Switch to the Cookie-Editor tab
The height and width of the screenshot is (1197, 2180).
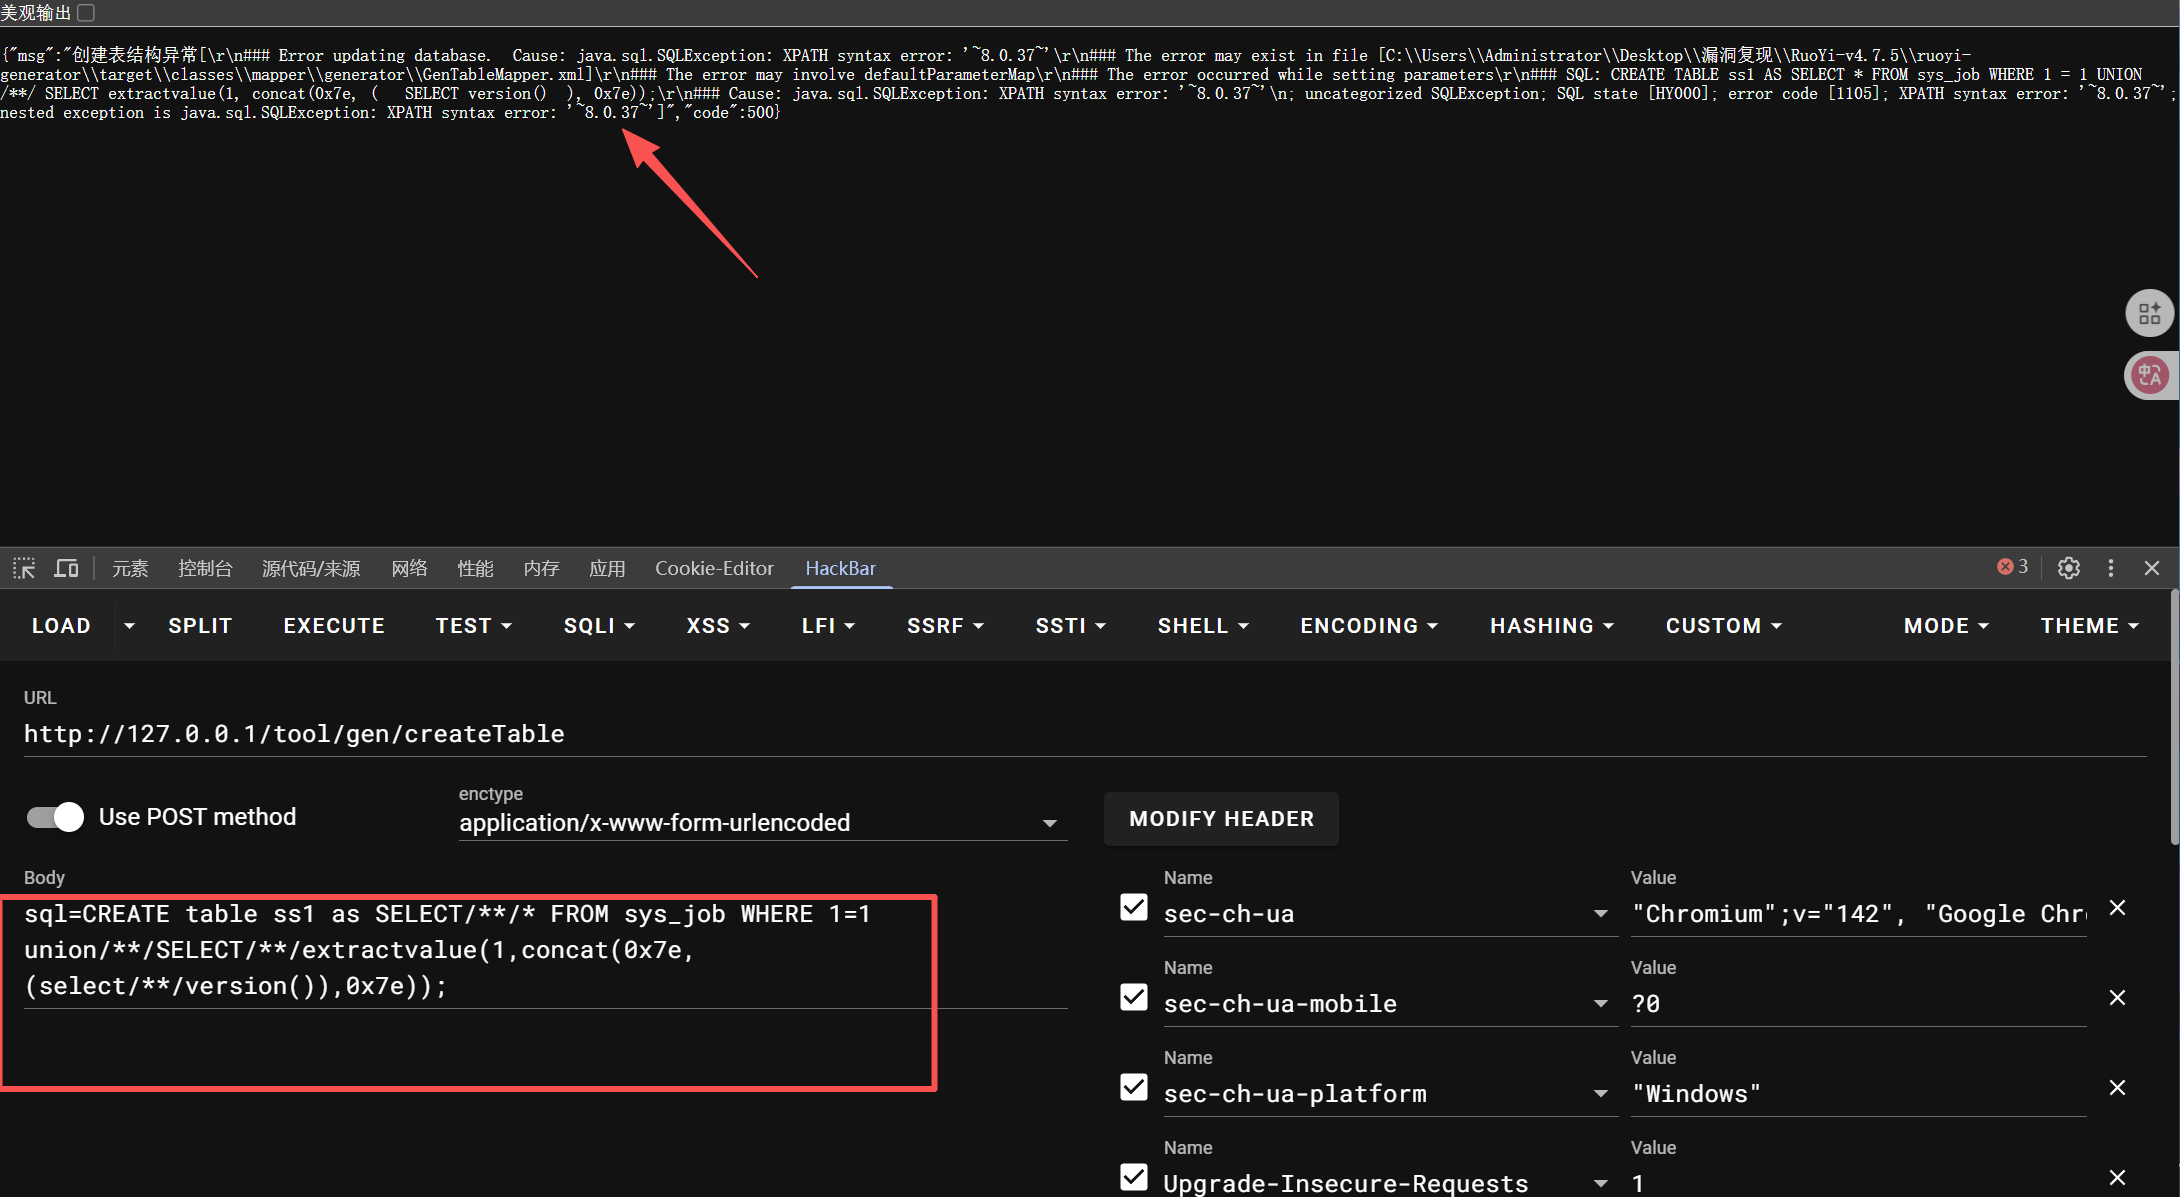(714, 568)
